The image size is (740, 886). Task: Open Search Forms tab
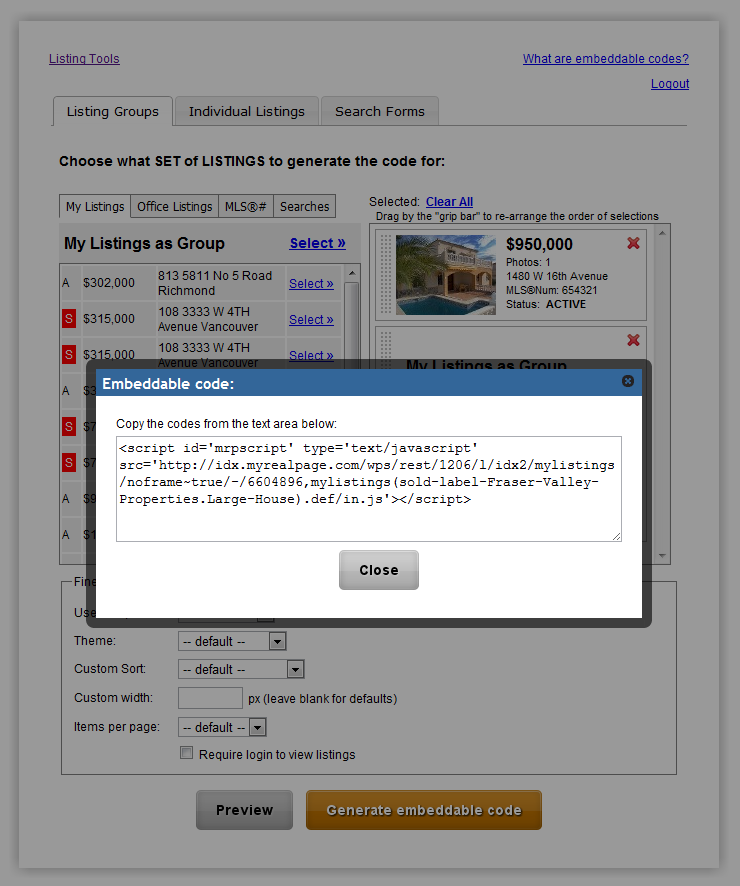[380, 111]
